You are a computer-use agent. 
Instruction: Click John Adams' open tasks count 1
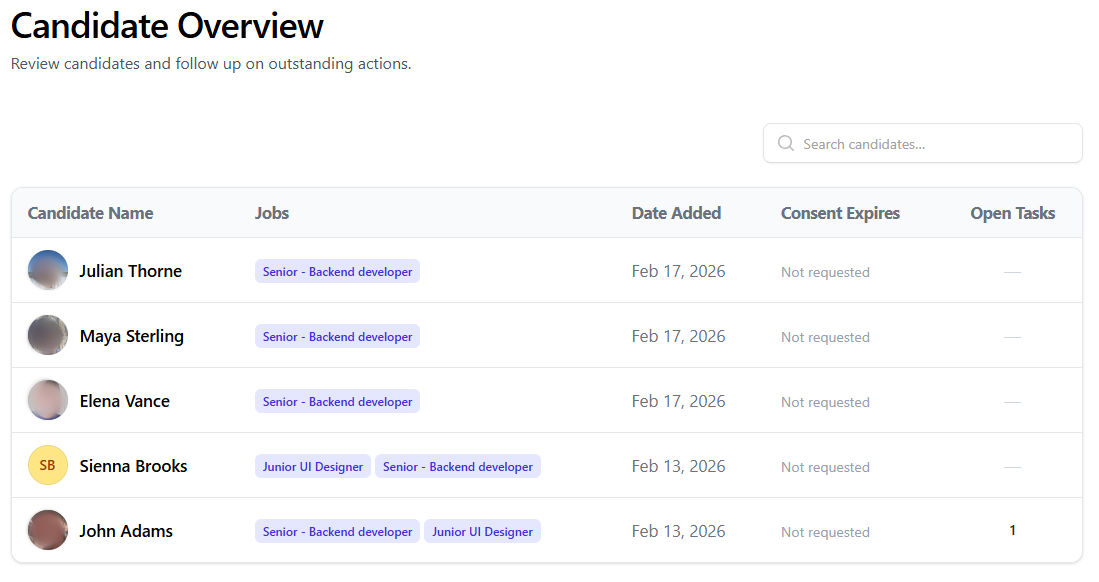(1012, 531)
